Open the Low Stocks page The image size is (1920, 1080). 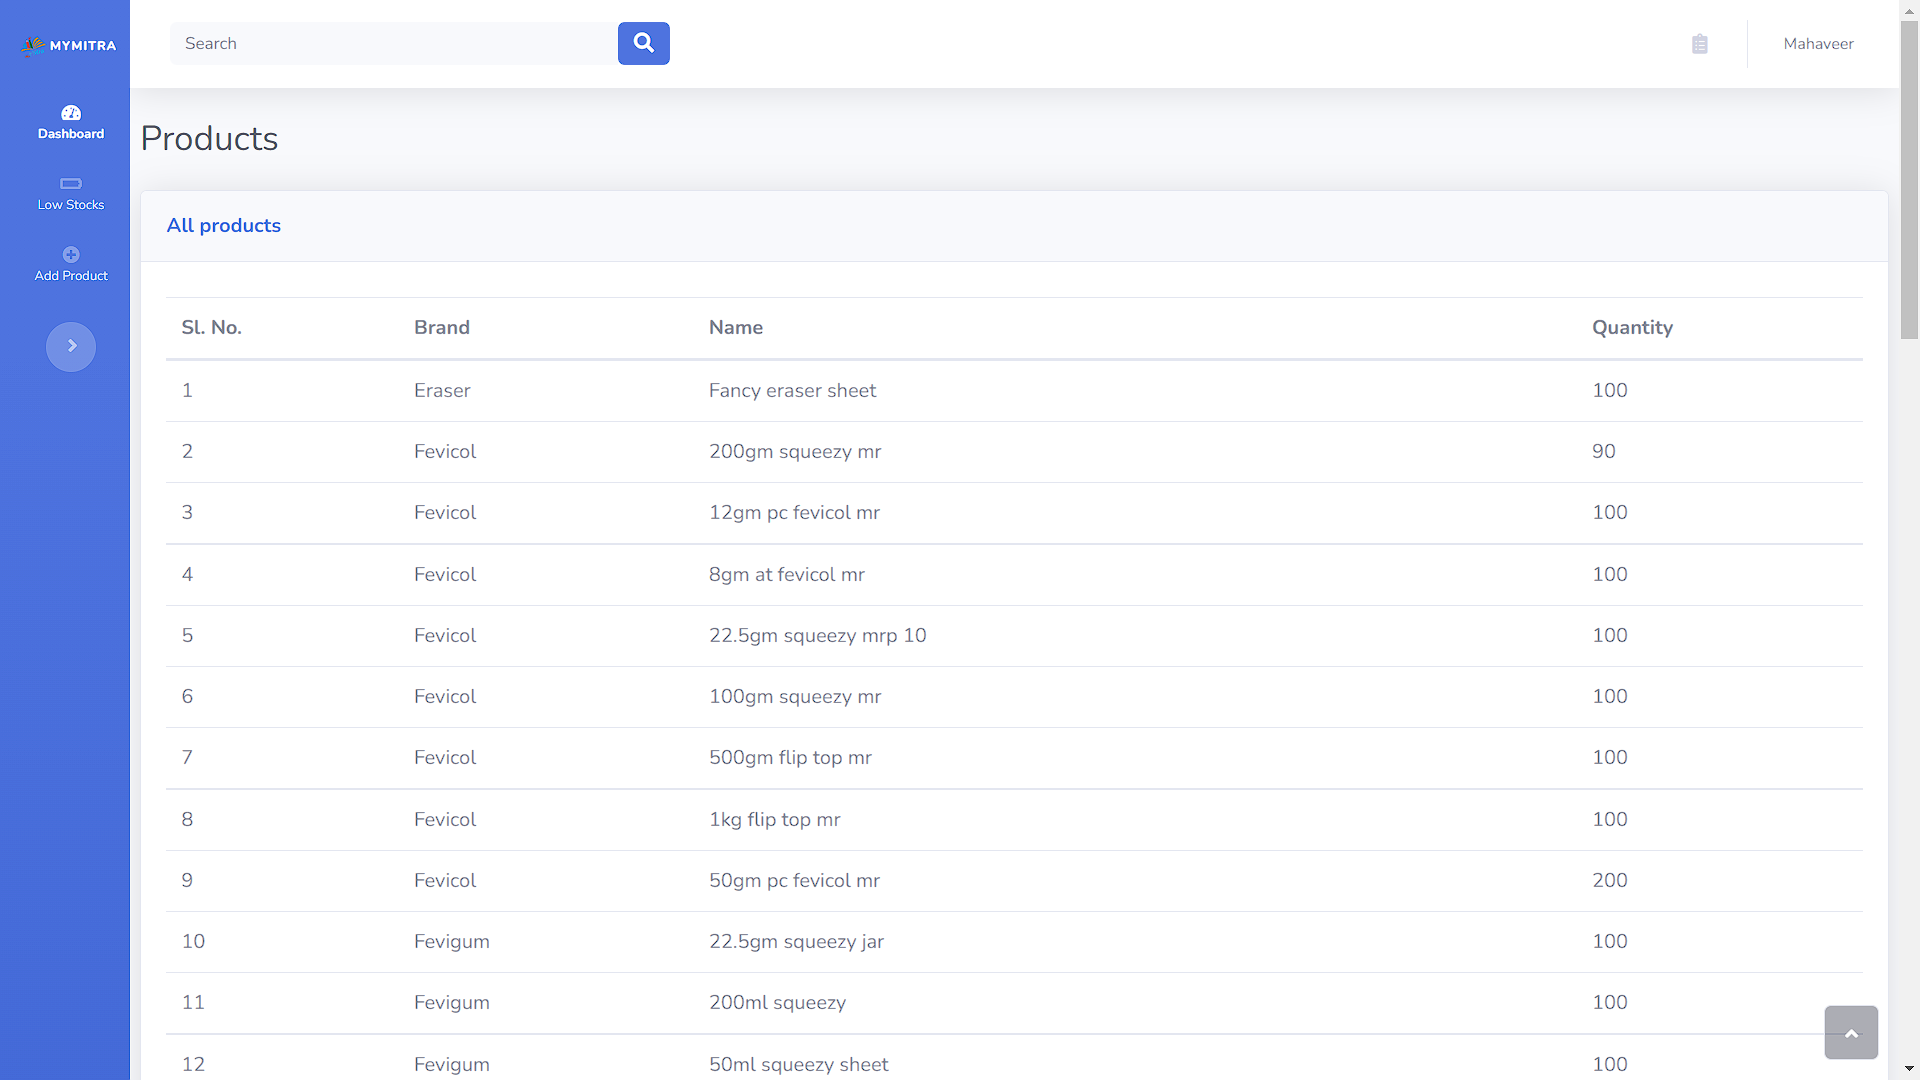[71, 194]
